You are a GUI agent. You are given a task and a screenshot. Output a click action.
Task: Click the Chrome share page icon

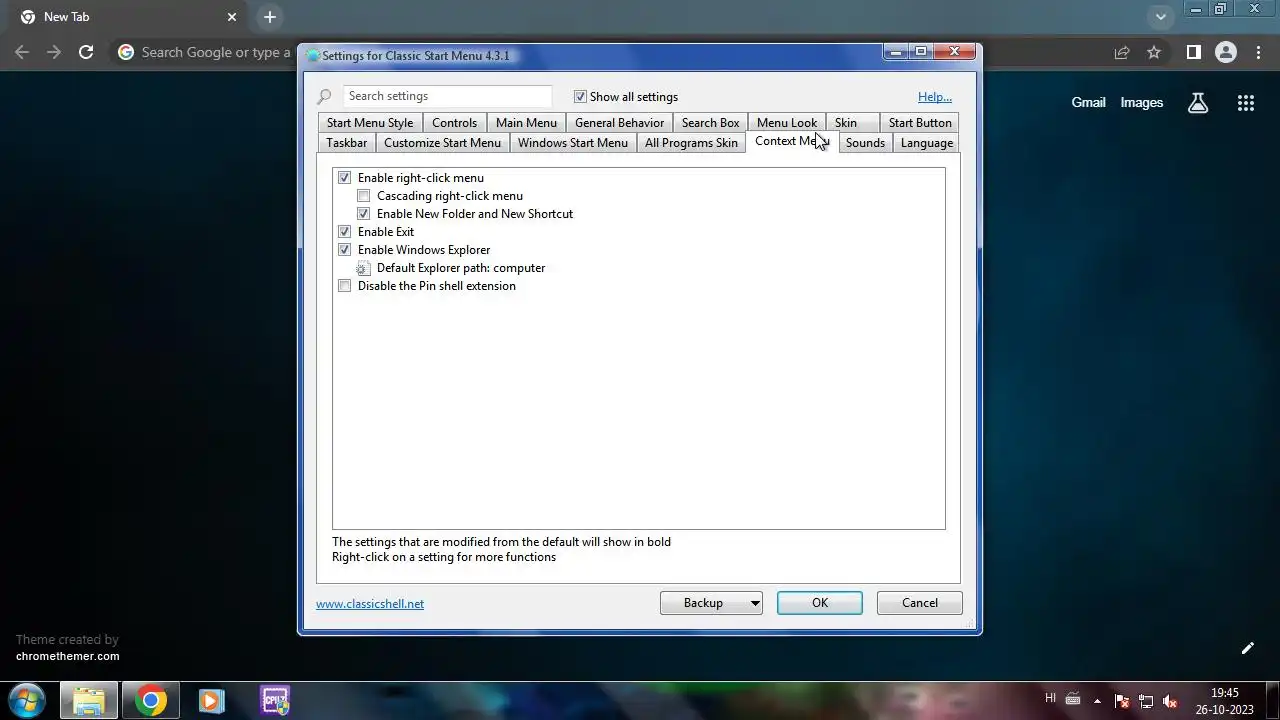[x=1122, y=52]
